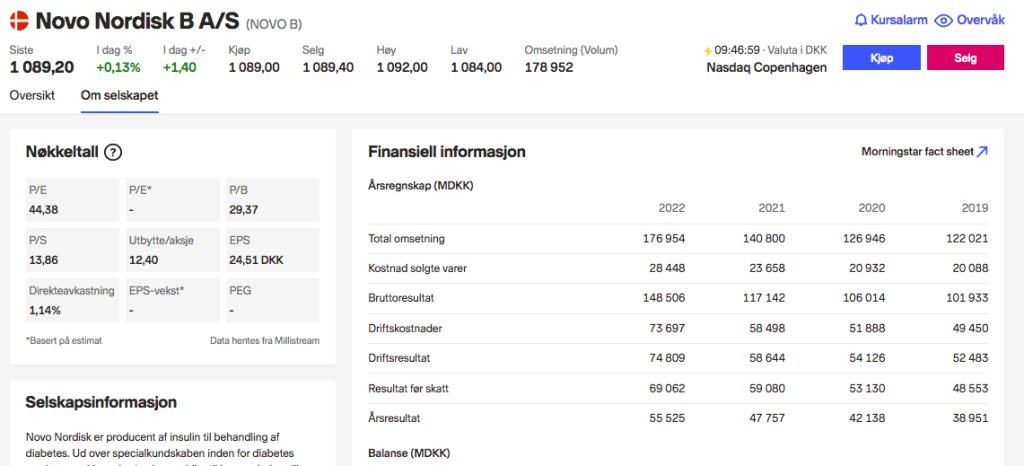Open the Morningstar fact sheet link
1024x466 pixels.
(x=916, y=152)
